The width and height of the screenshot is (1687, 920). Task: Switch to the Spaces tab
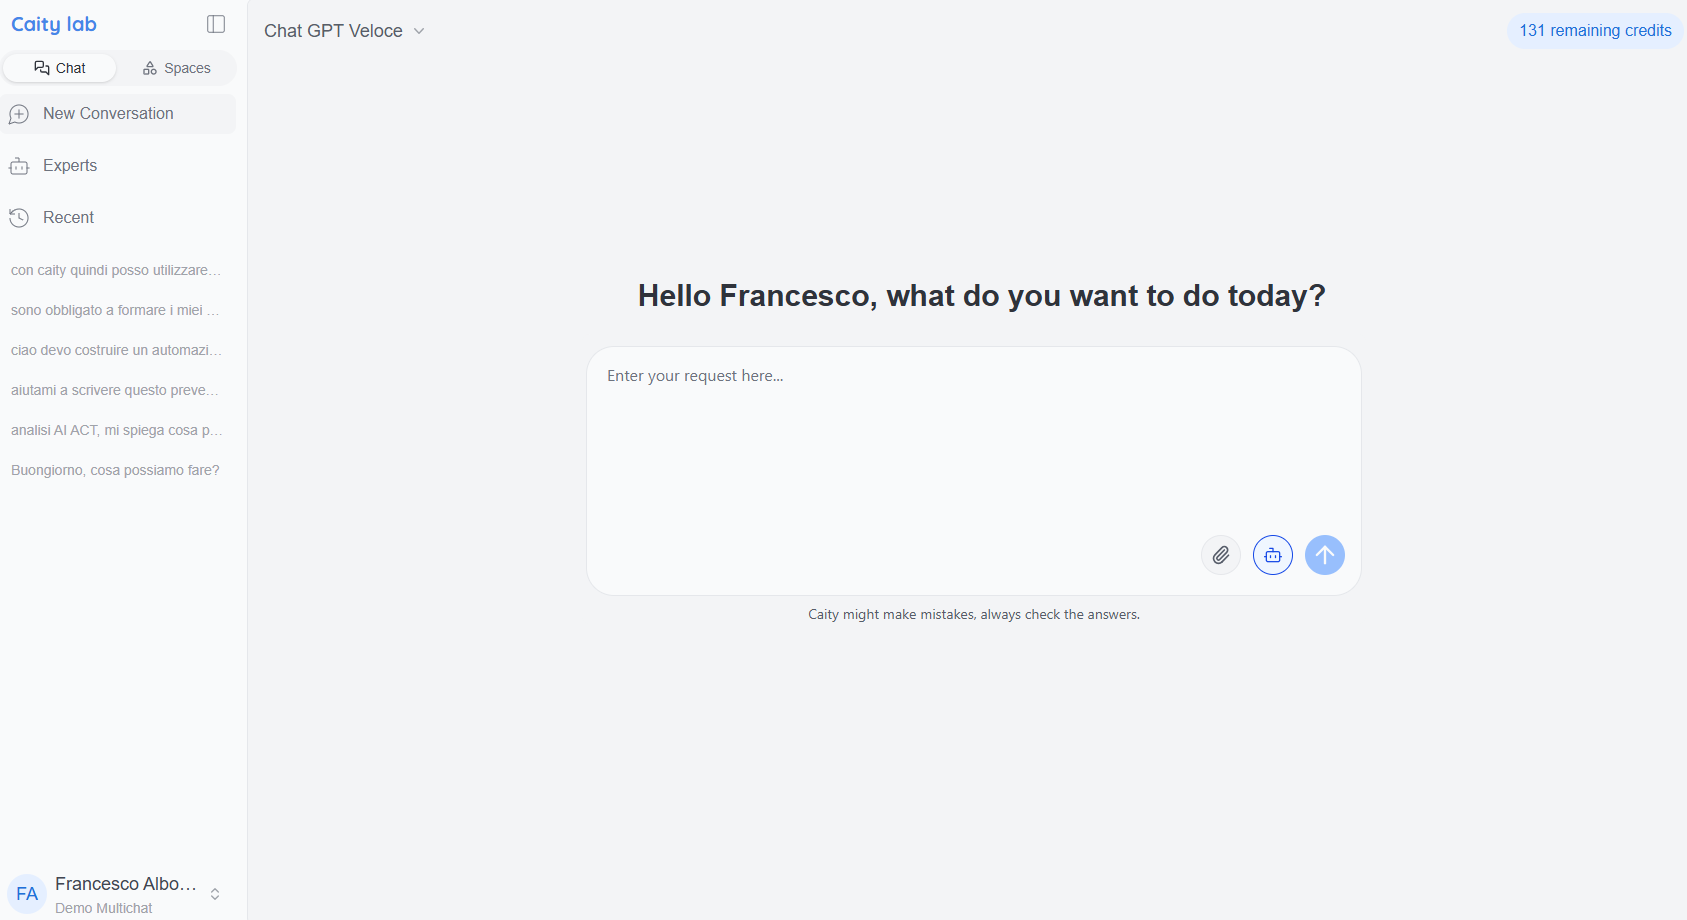[177, 68]
